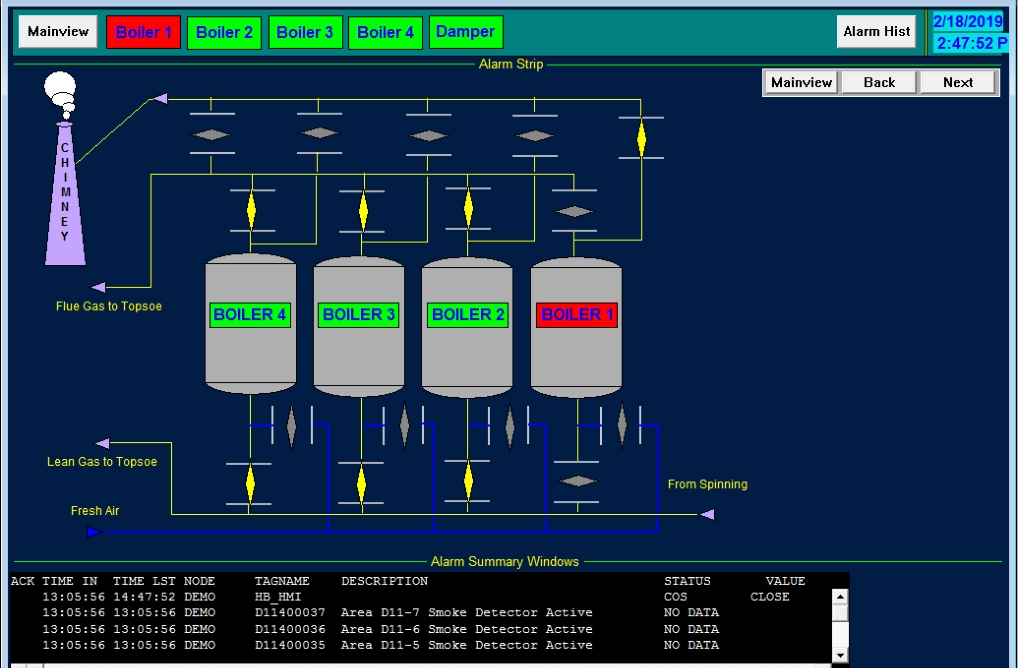1018x668 pixels.
Task: Click the top-left Mainview button
Action: point(58,32)
